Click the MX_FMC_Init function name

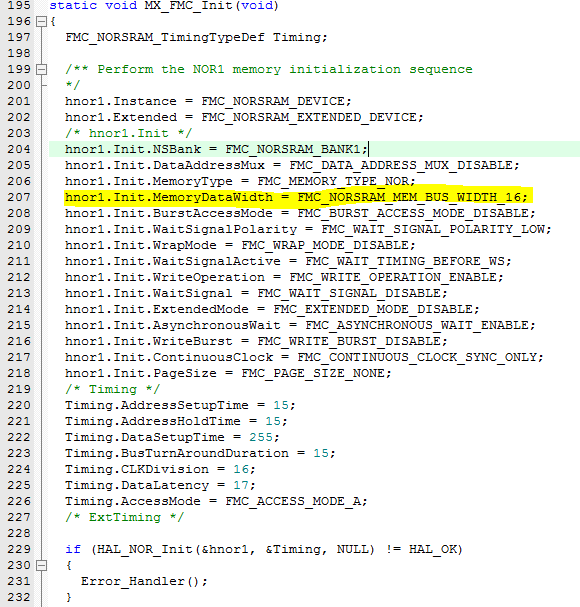[x=190, y=6]
